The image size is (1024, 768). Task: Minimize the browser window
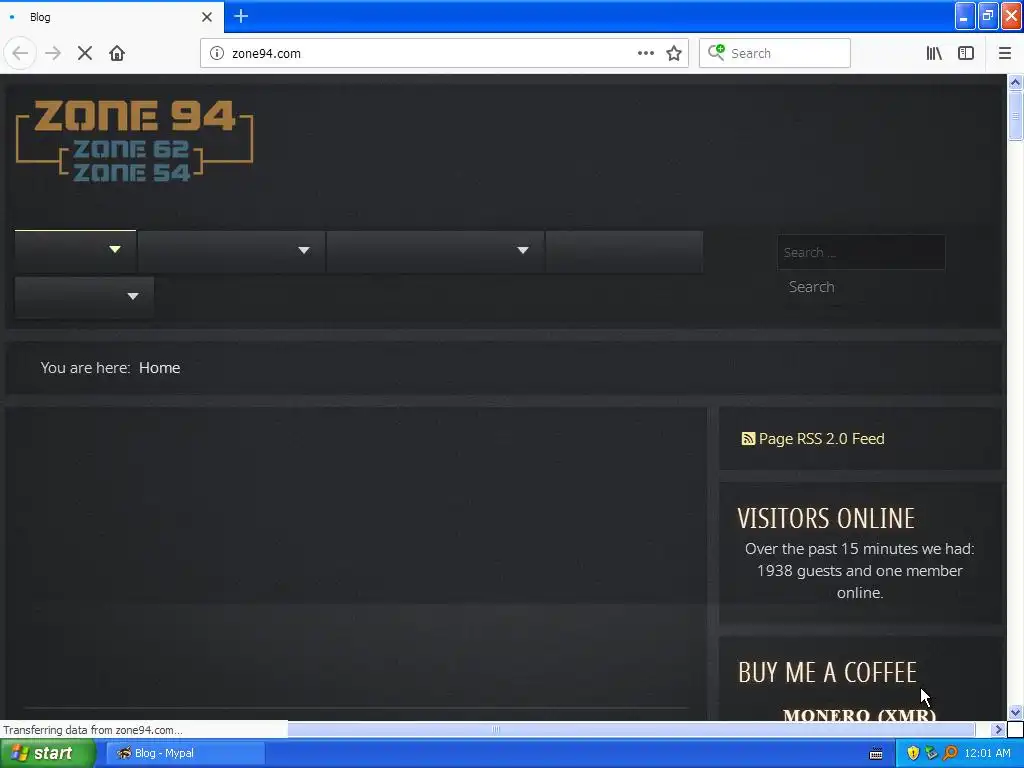click(x=965, y=16)
